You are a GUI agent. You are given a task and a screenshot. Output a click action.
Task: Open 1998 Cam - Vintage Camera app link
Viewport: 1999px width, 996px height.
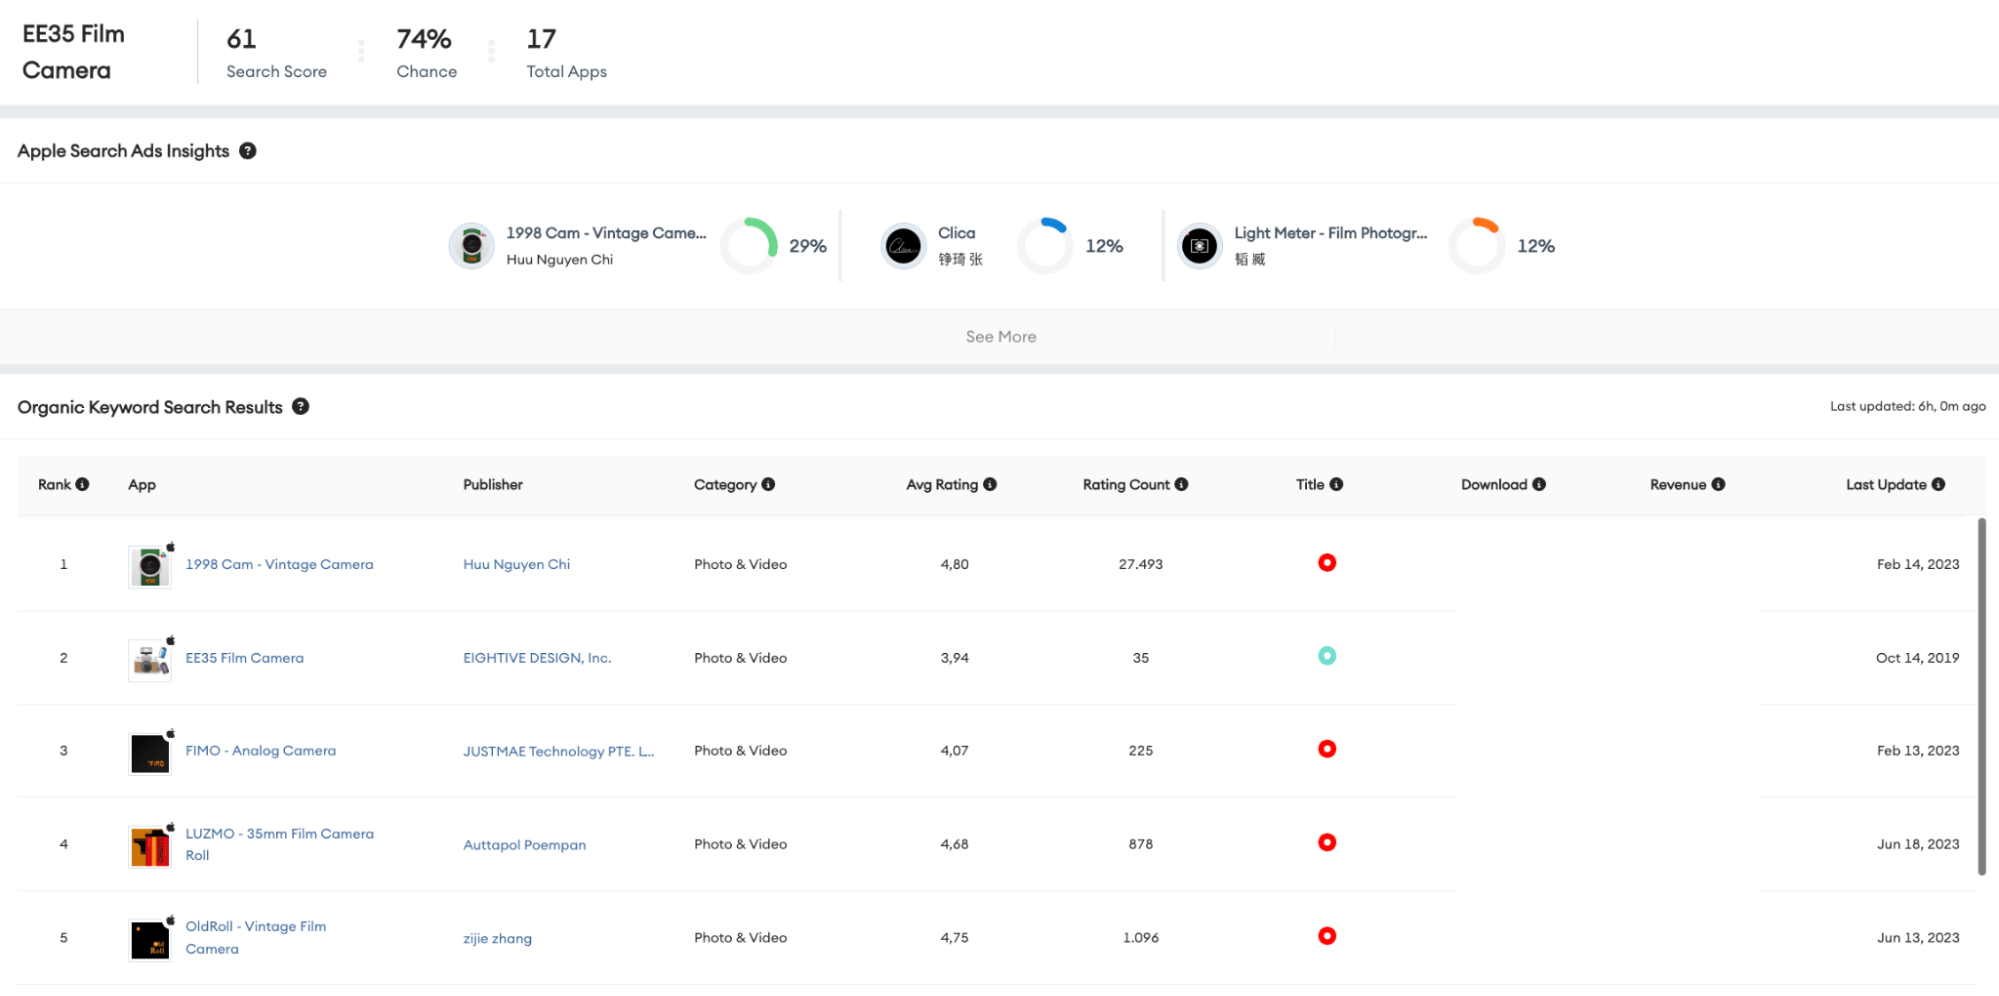click(x=279, y=564)
